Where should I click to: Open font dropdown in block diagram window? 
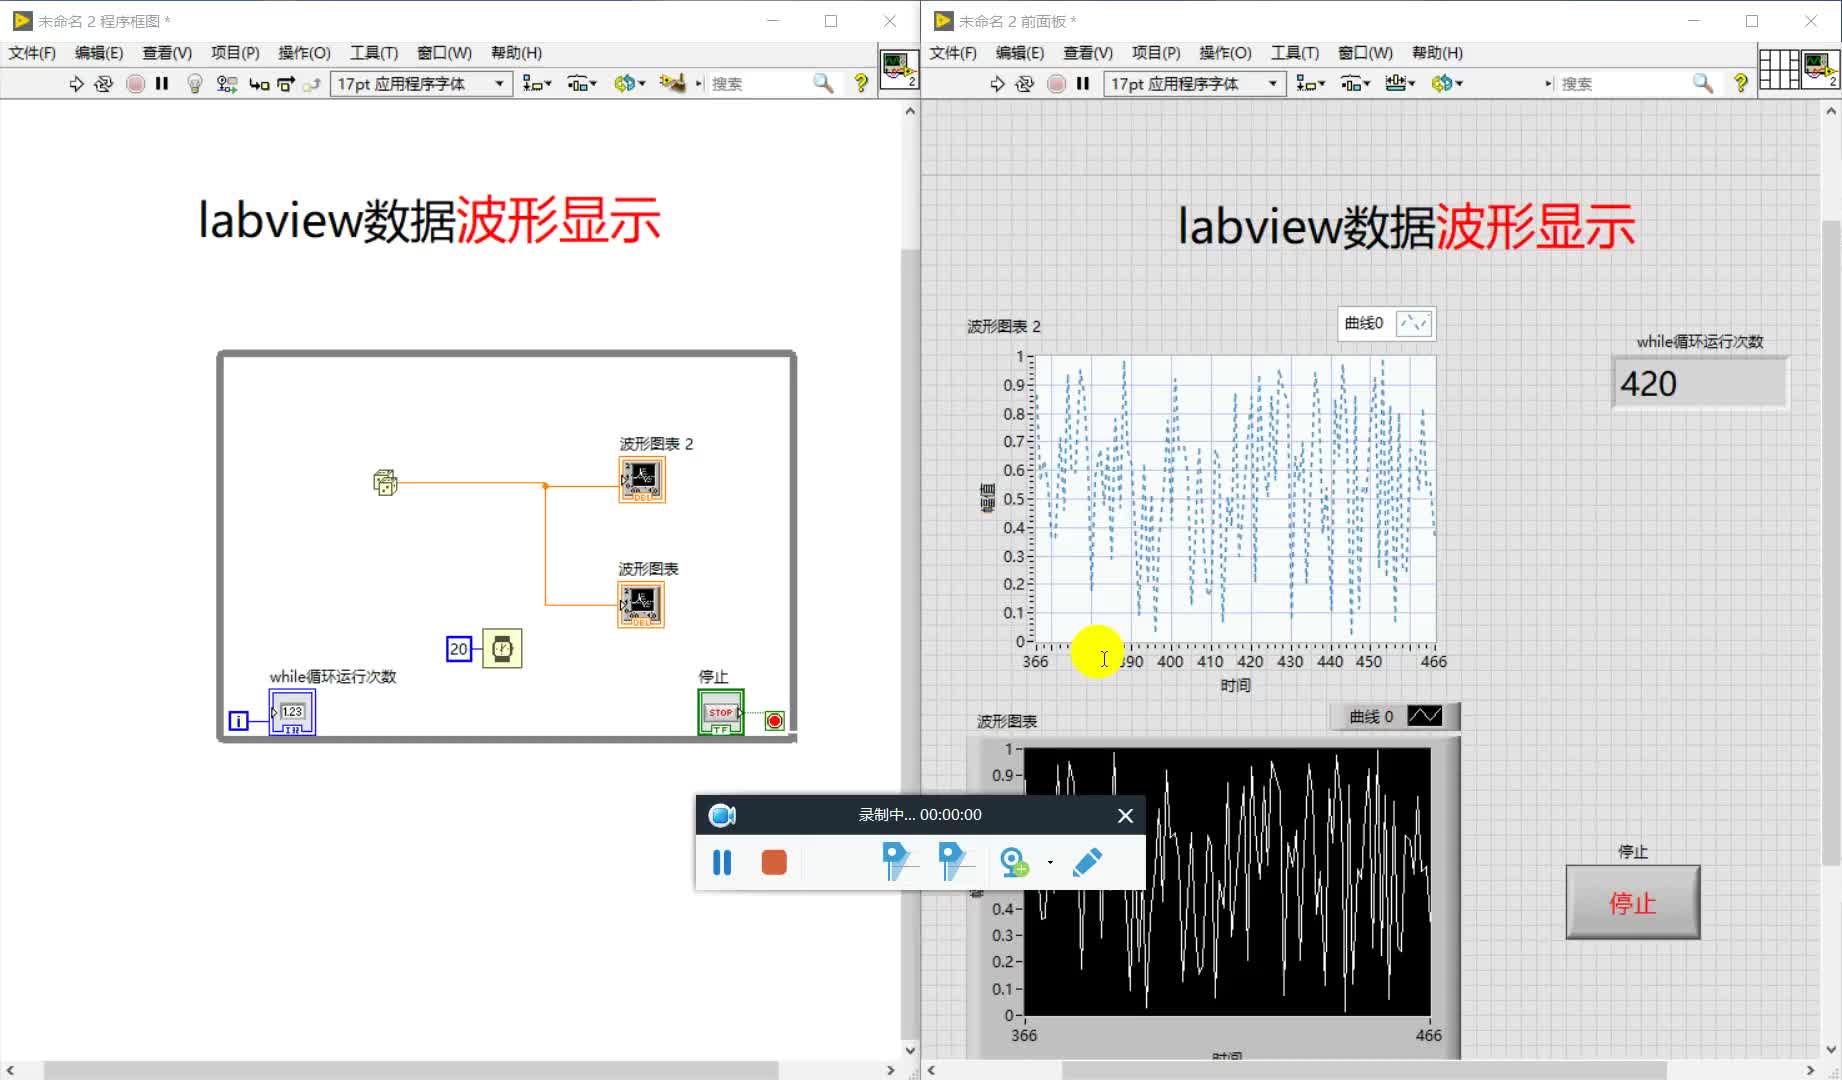[421, 84]
